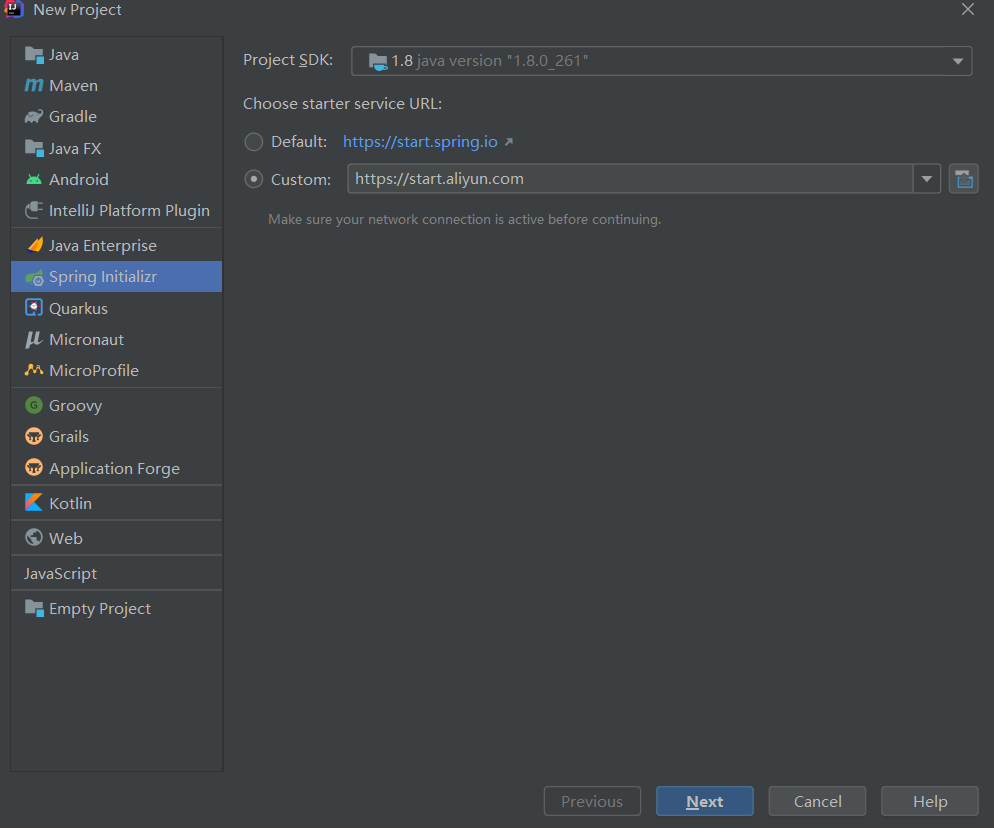Open the https://start.spring.io link

420,141
